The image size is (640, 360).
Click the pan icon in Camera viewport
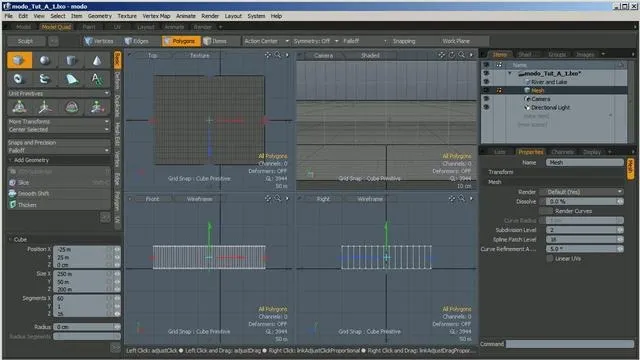(x=442, y=55)
